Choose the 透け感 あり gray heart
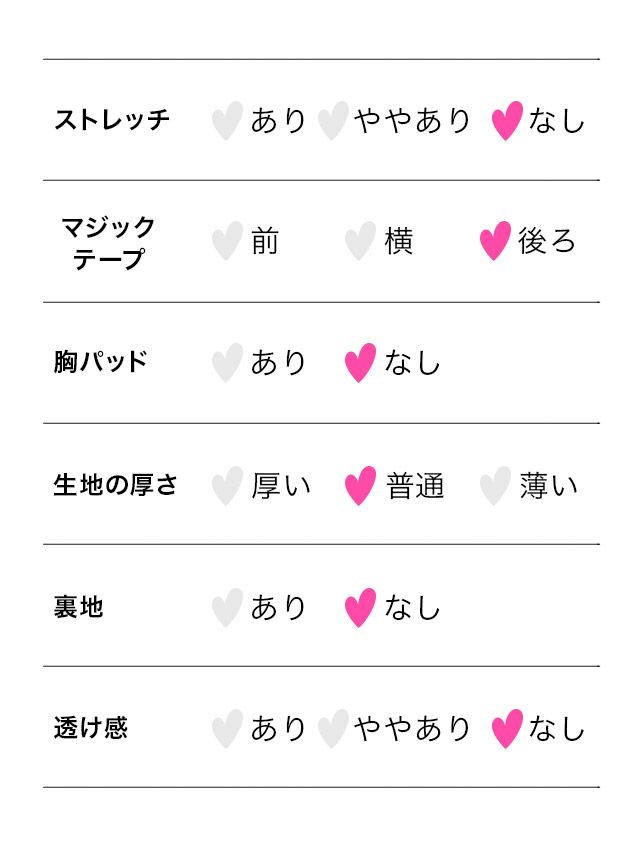Screen dimensions: 640x854 (x=227, y=729)
